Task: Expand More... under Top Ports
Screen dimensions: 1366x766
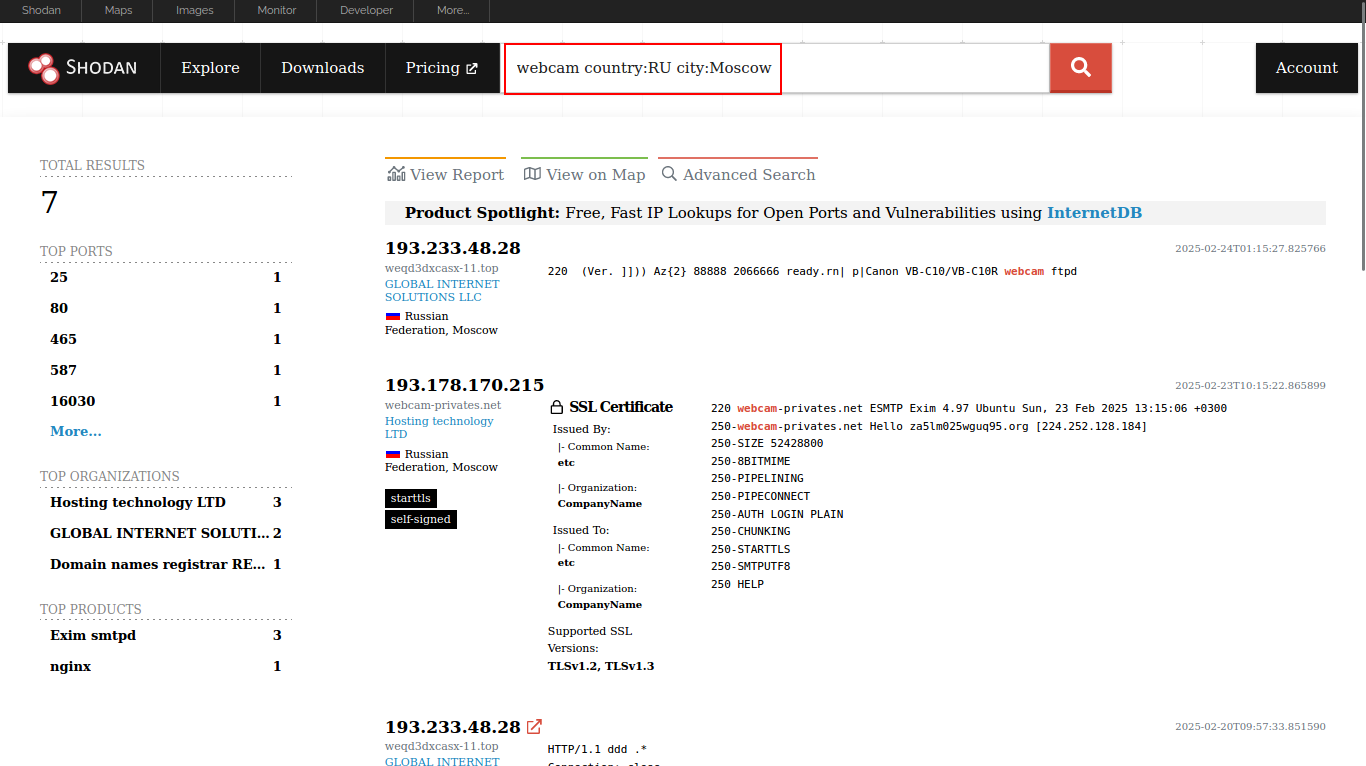Action: [x=76, y=431]
